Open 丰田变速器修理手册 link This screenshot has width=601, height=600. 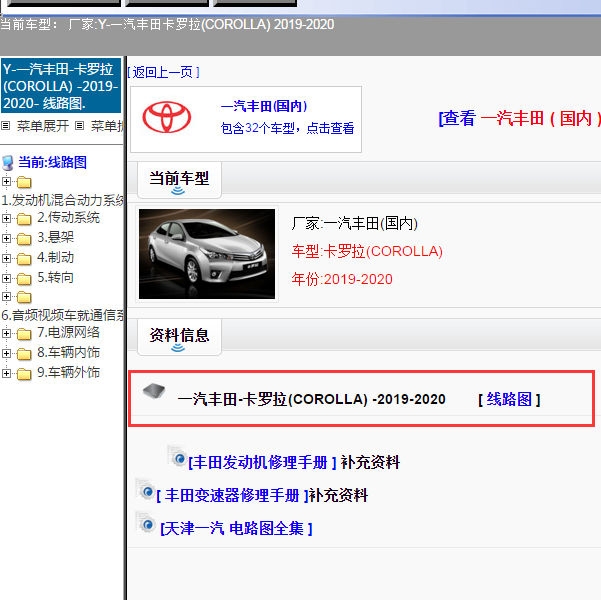(232, 495)
